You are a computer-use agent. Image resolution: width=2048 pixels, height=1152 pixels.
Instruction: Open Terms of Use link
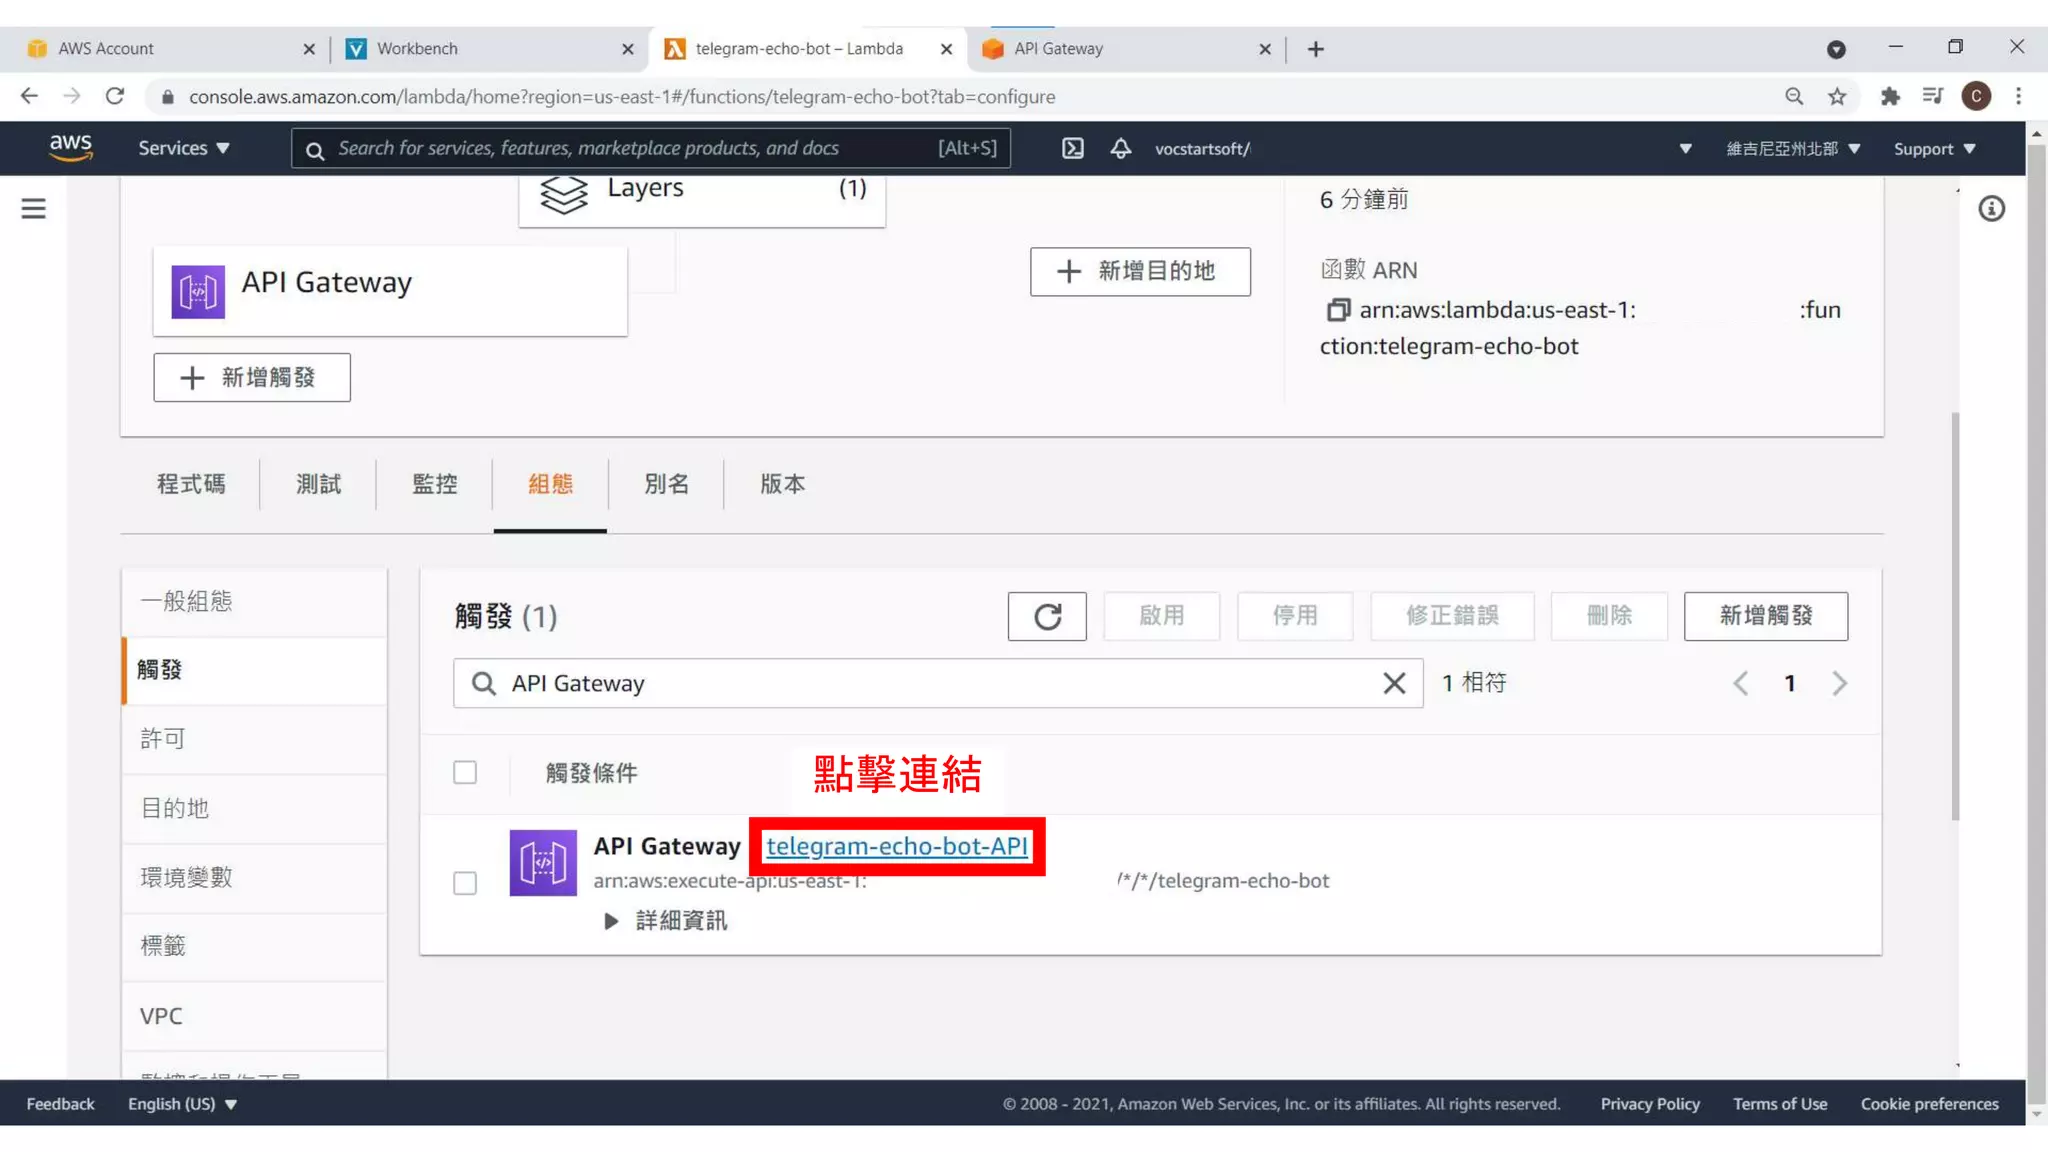click(1780, 1104)
